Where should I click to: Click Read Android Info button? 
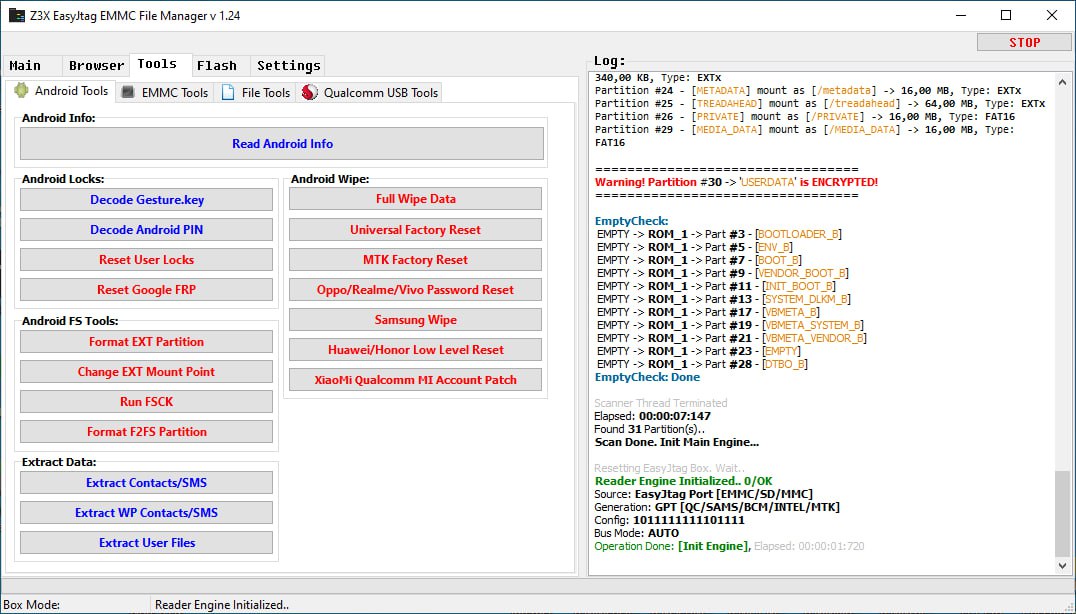pyautogui.click(x=282, y=144)
